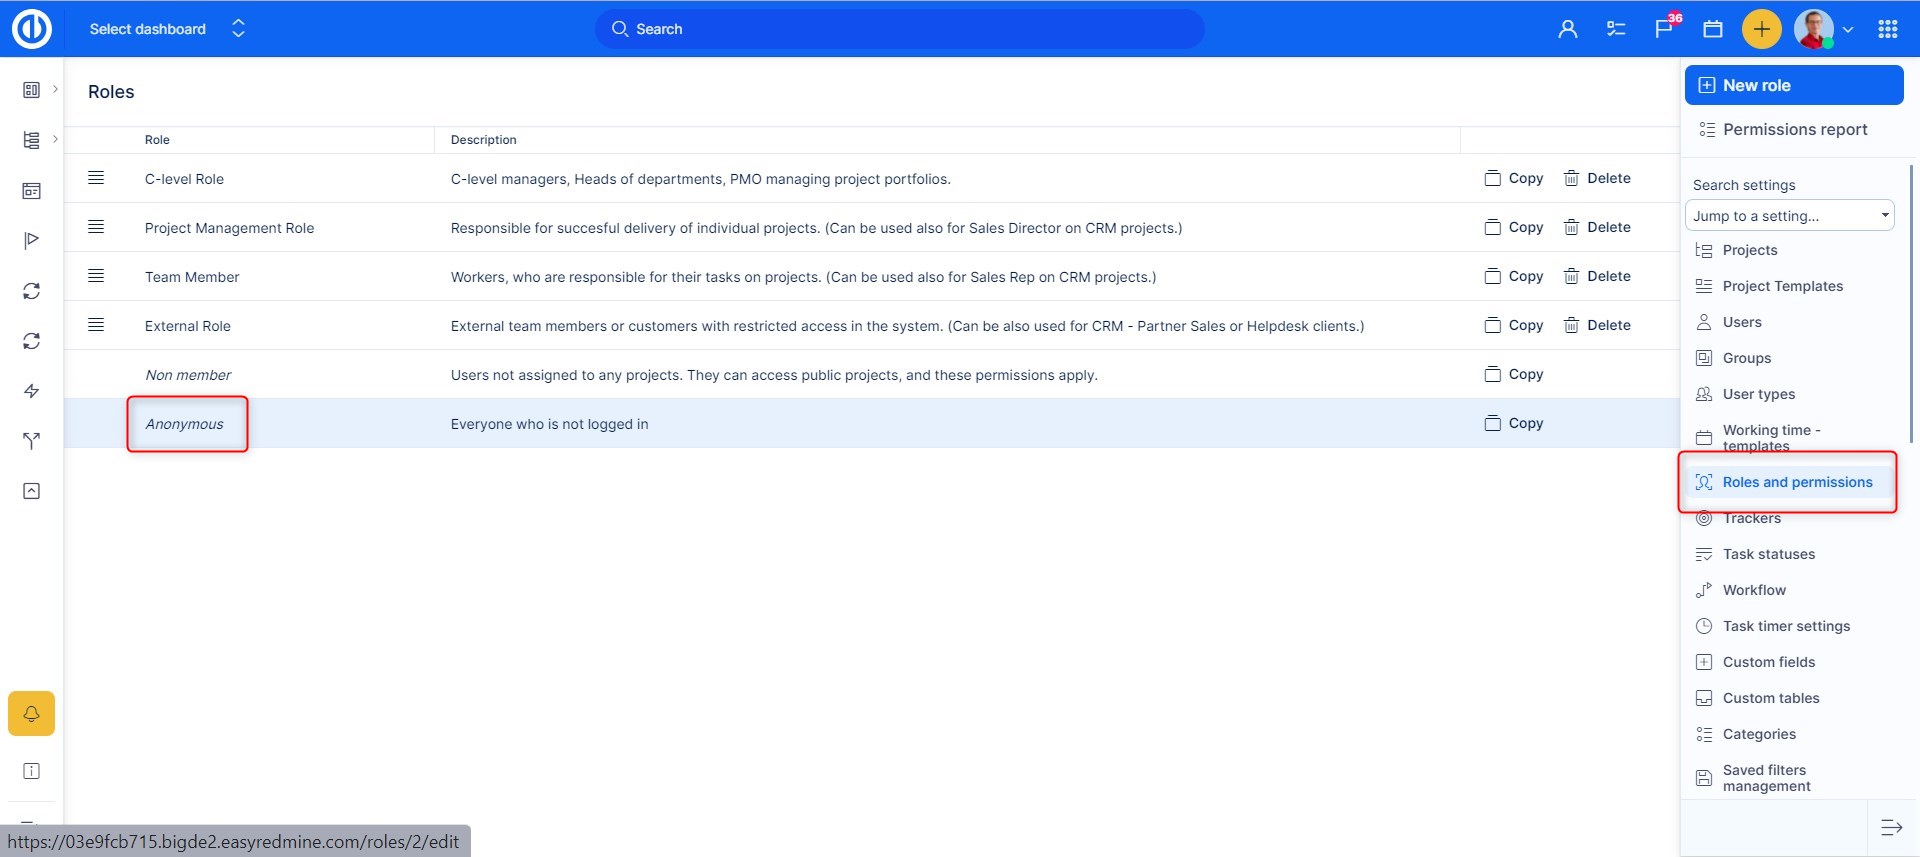Click the yellow plus create button
The width and height of the screenshot is (1920, 857).
(x=1761, y=29)
